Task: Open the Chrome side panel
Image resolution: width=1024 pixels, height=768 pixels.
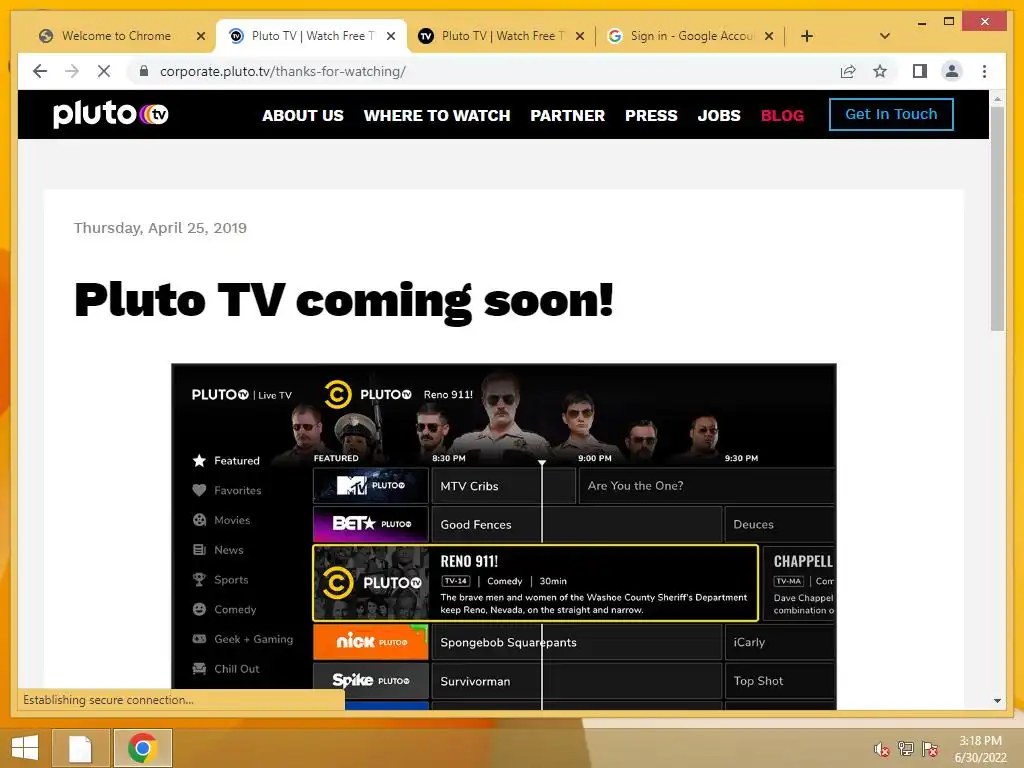Action: coord(920,71)
